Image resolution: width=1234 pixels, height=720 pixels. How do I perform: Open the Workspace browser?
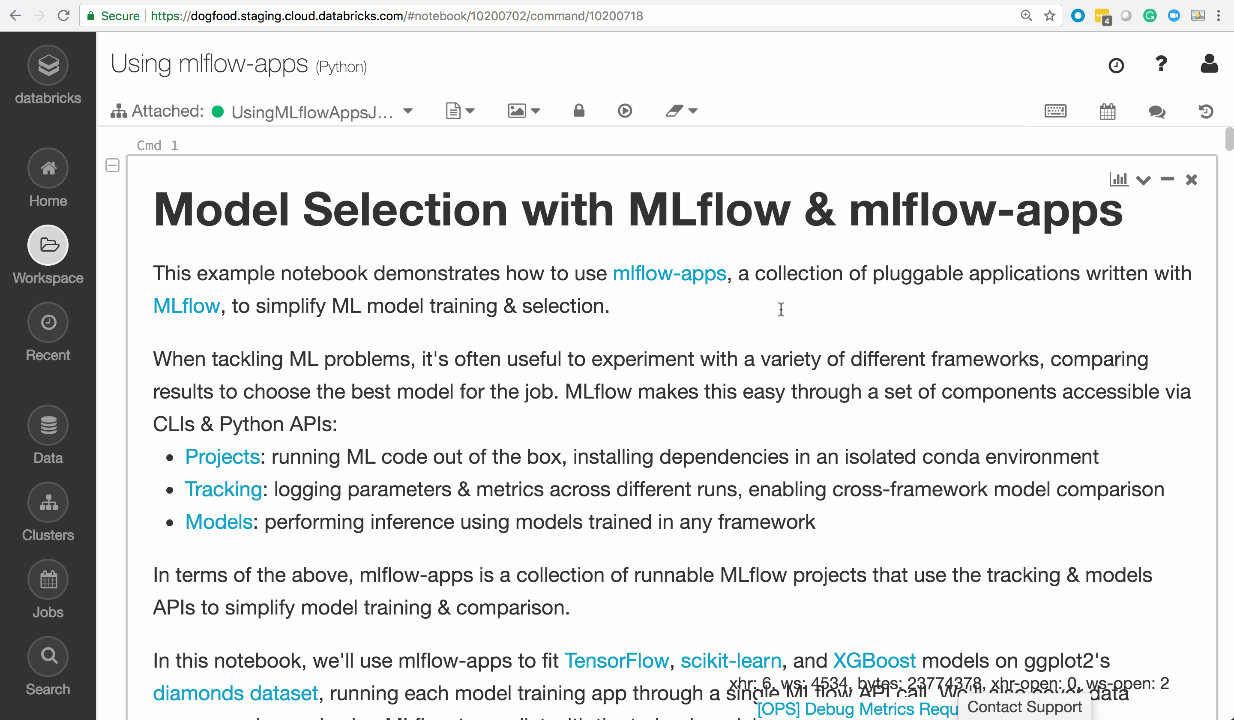point(48,256)
